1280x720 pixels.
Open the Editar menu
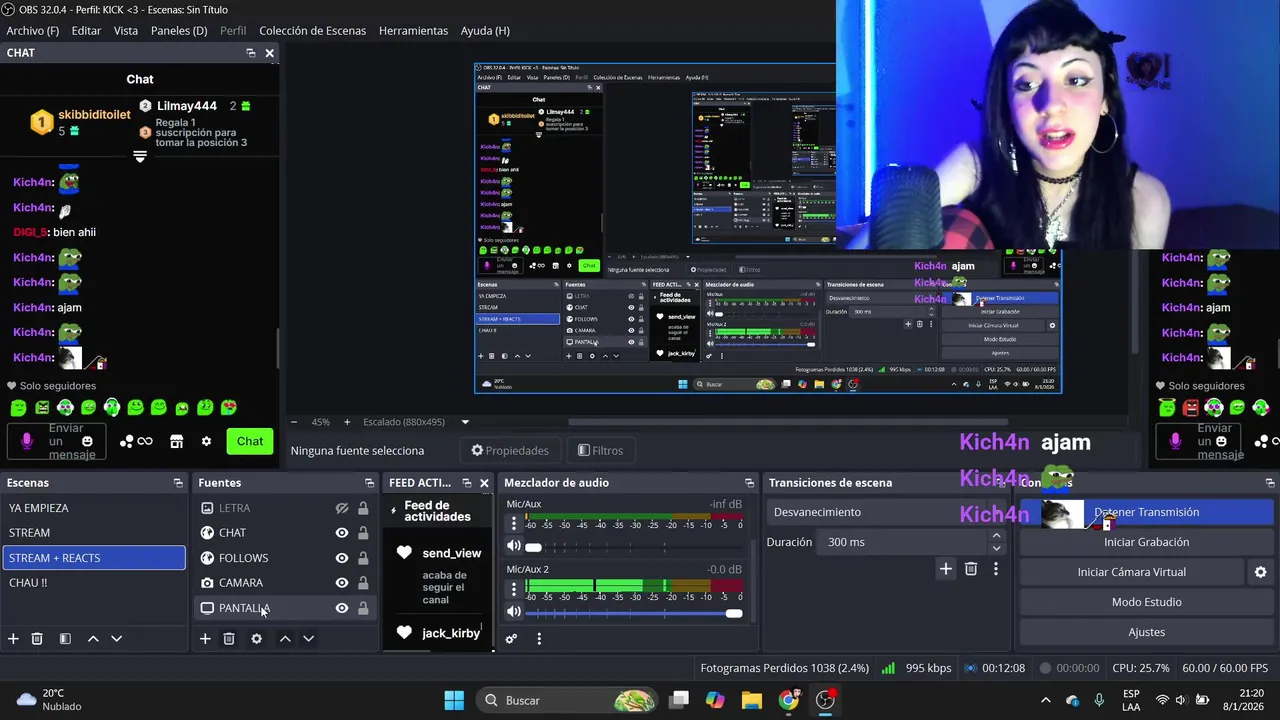[86, 31]
